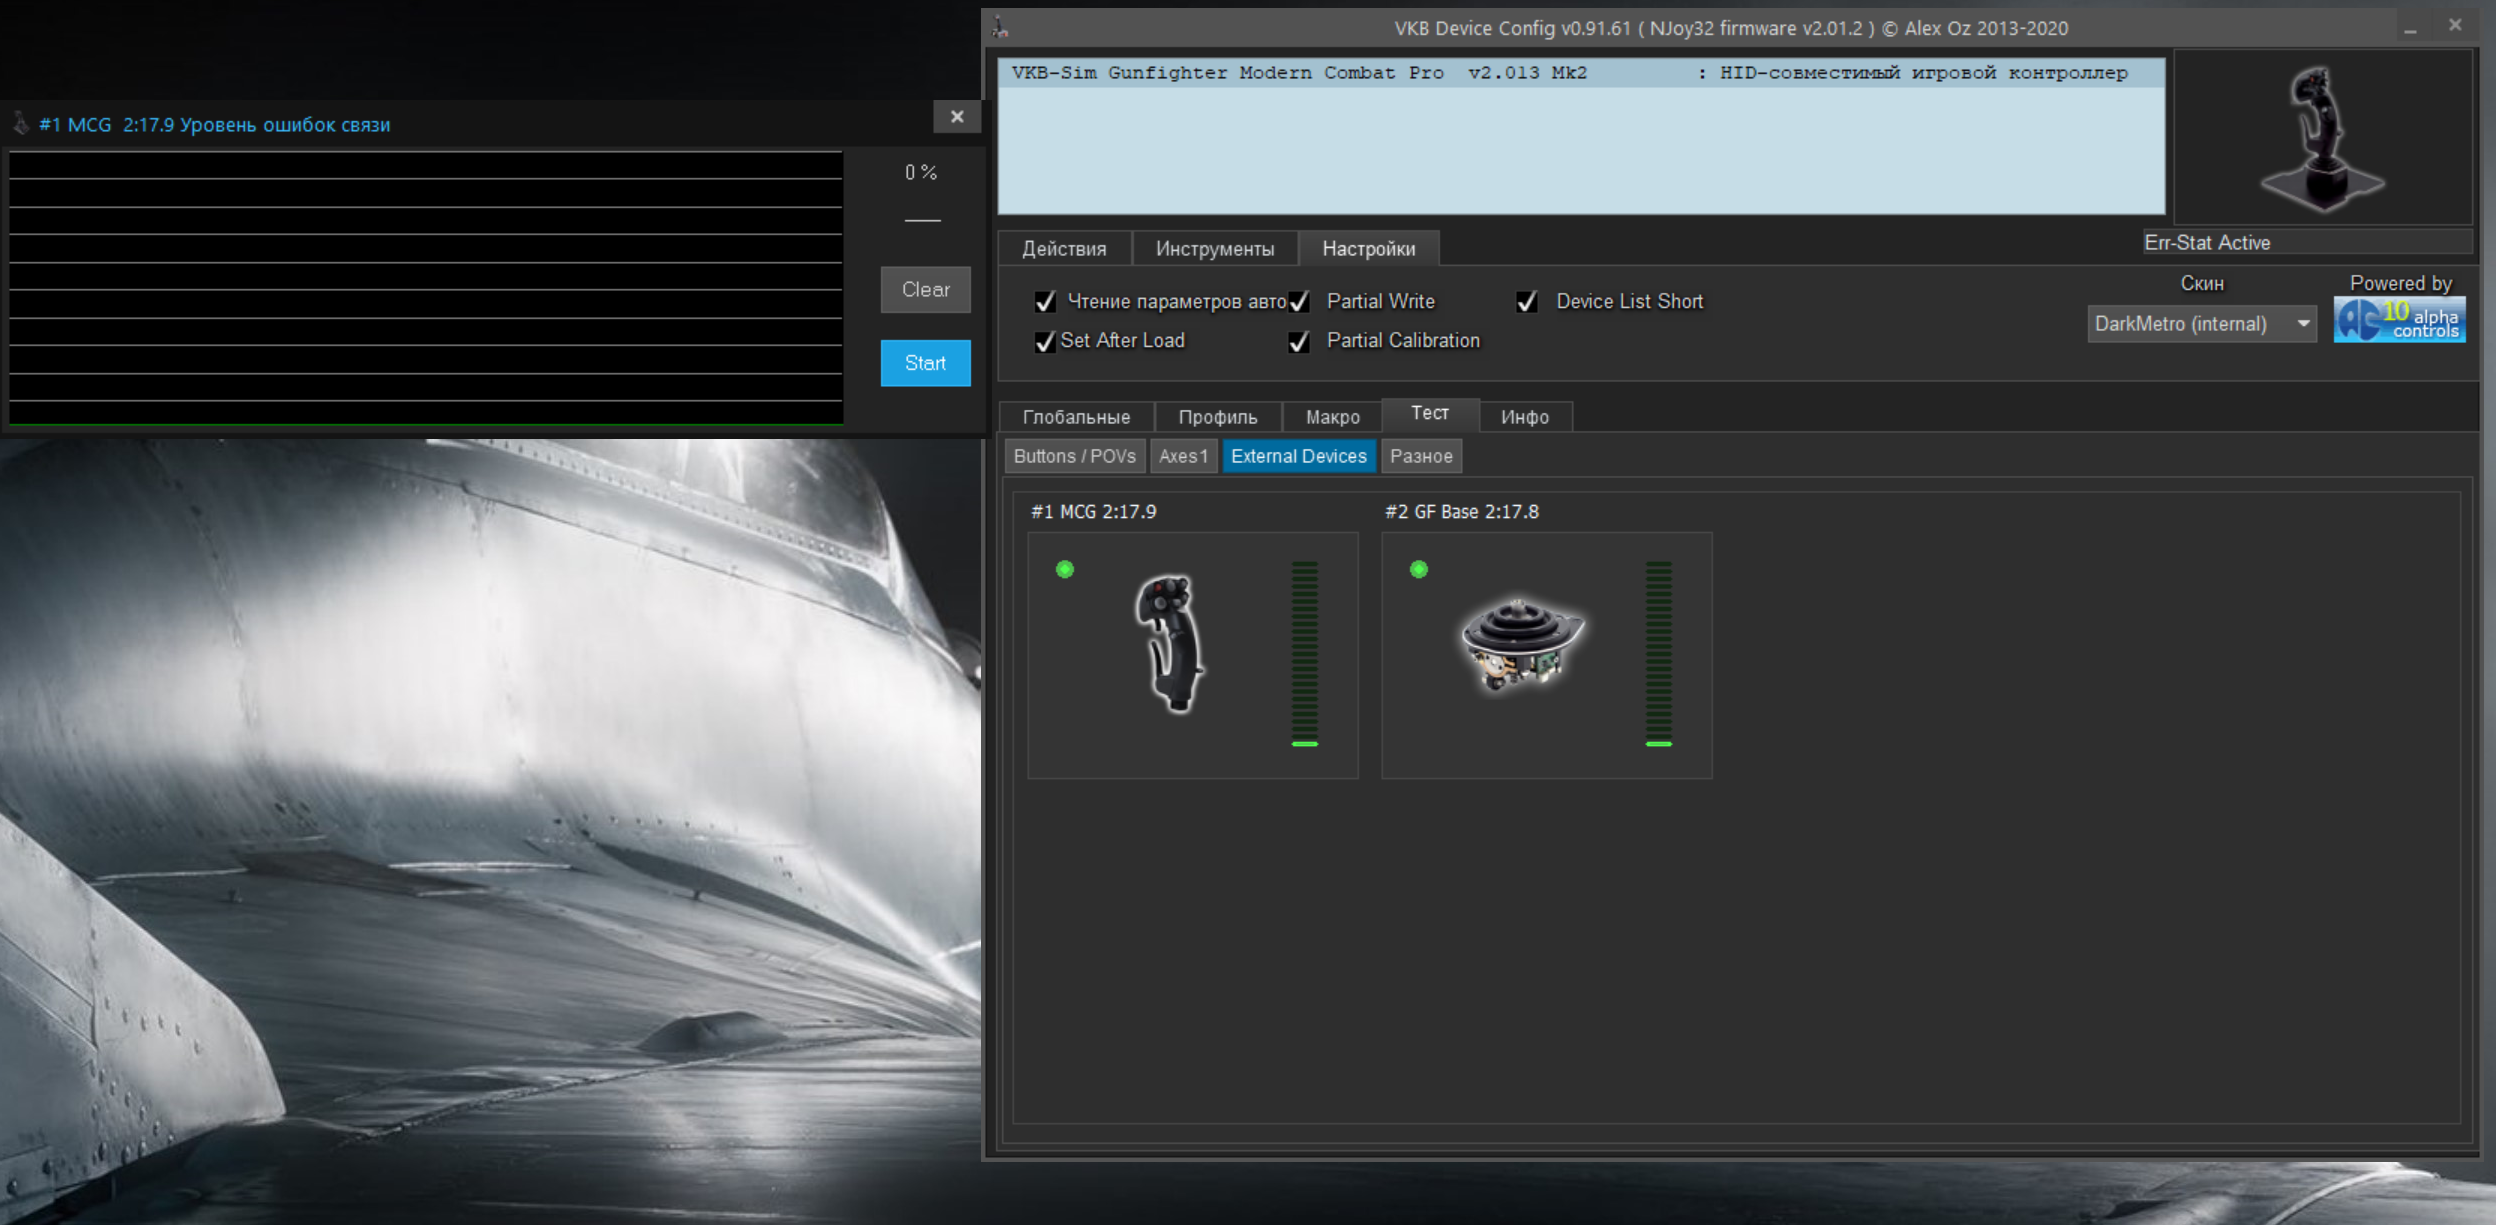Open the Макро tab
The width and height of the screenshot is (2496, 1225).
tap(1333, 417)
